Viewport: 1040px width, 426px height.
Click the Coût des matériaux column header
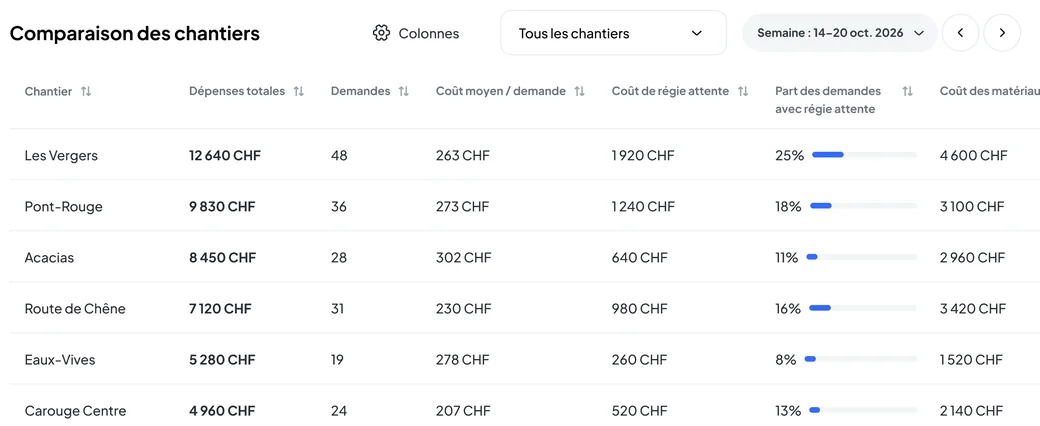(990, 92)
